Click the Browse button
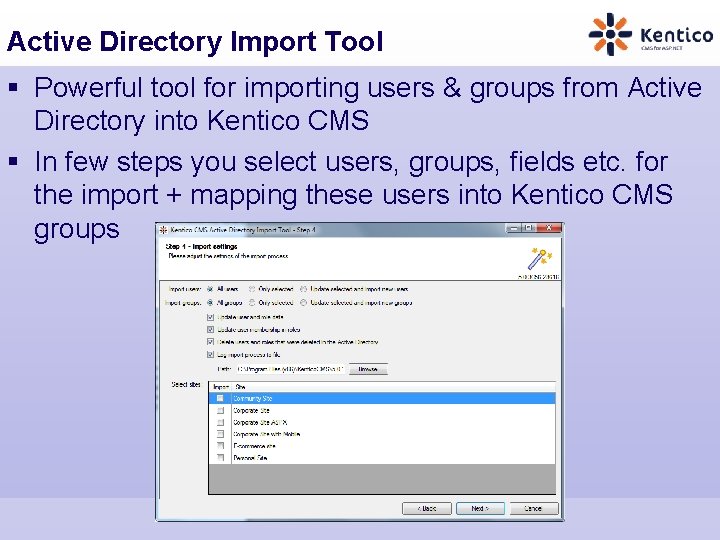Image resolution: width=720 pixels, height=540 pixels. pyautogui.click(x=368, y=369)
